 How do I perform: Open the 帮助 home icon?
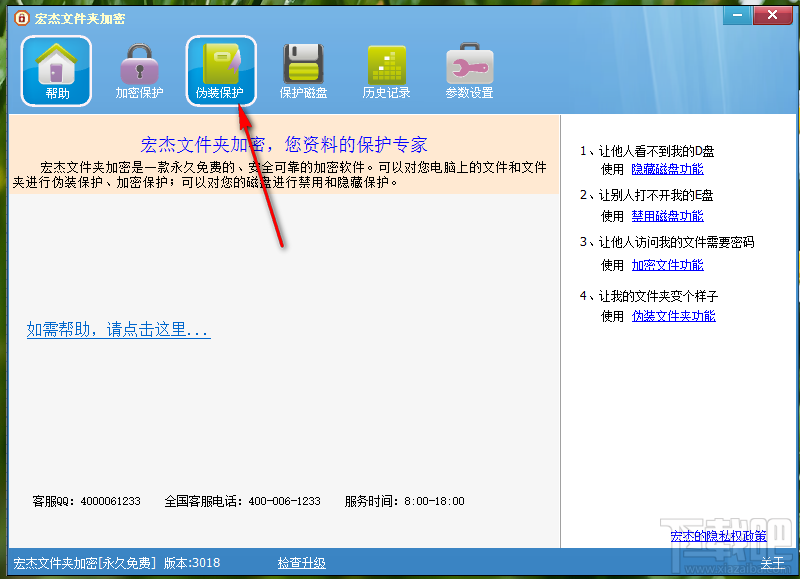56,71
